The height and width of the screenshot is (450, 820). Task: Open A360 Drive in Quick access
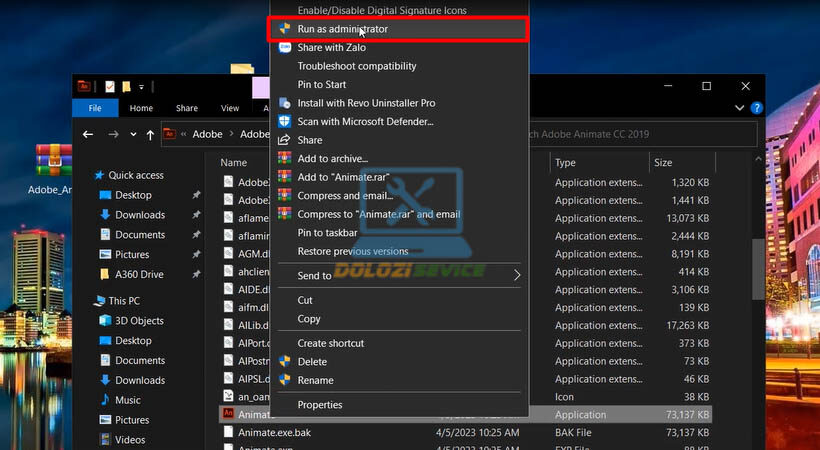tap(139, 274)
